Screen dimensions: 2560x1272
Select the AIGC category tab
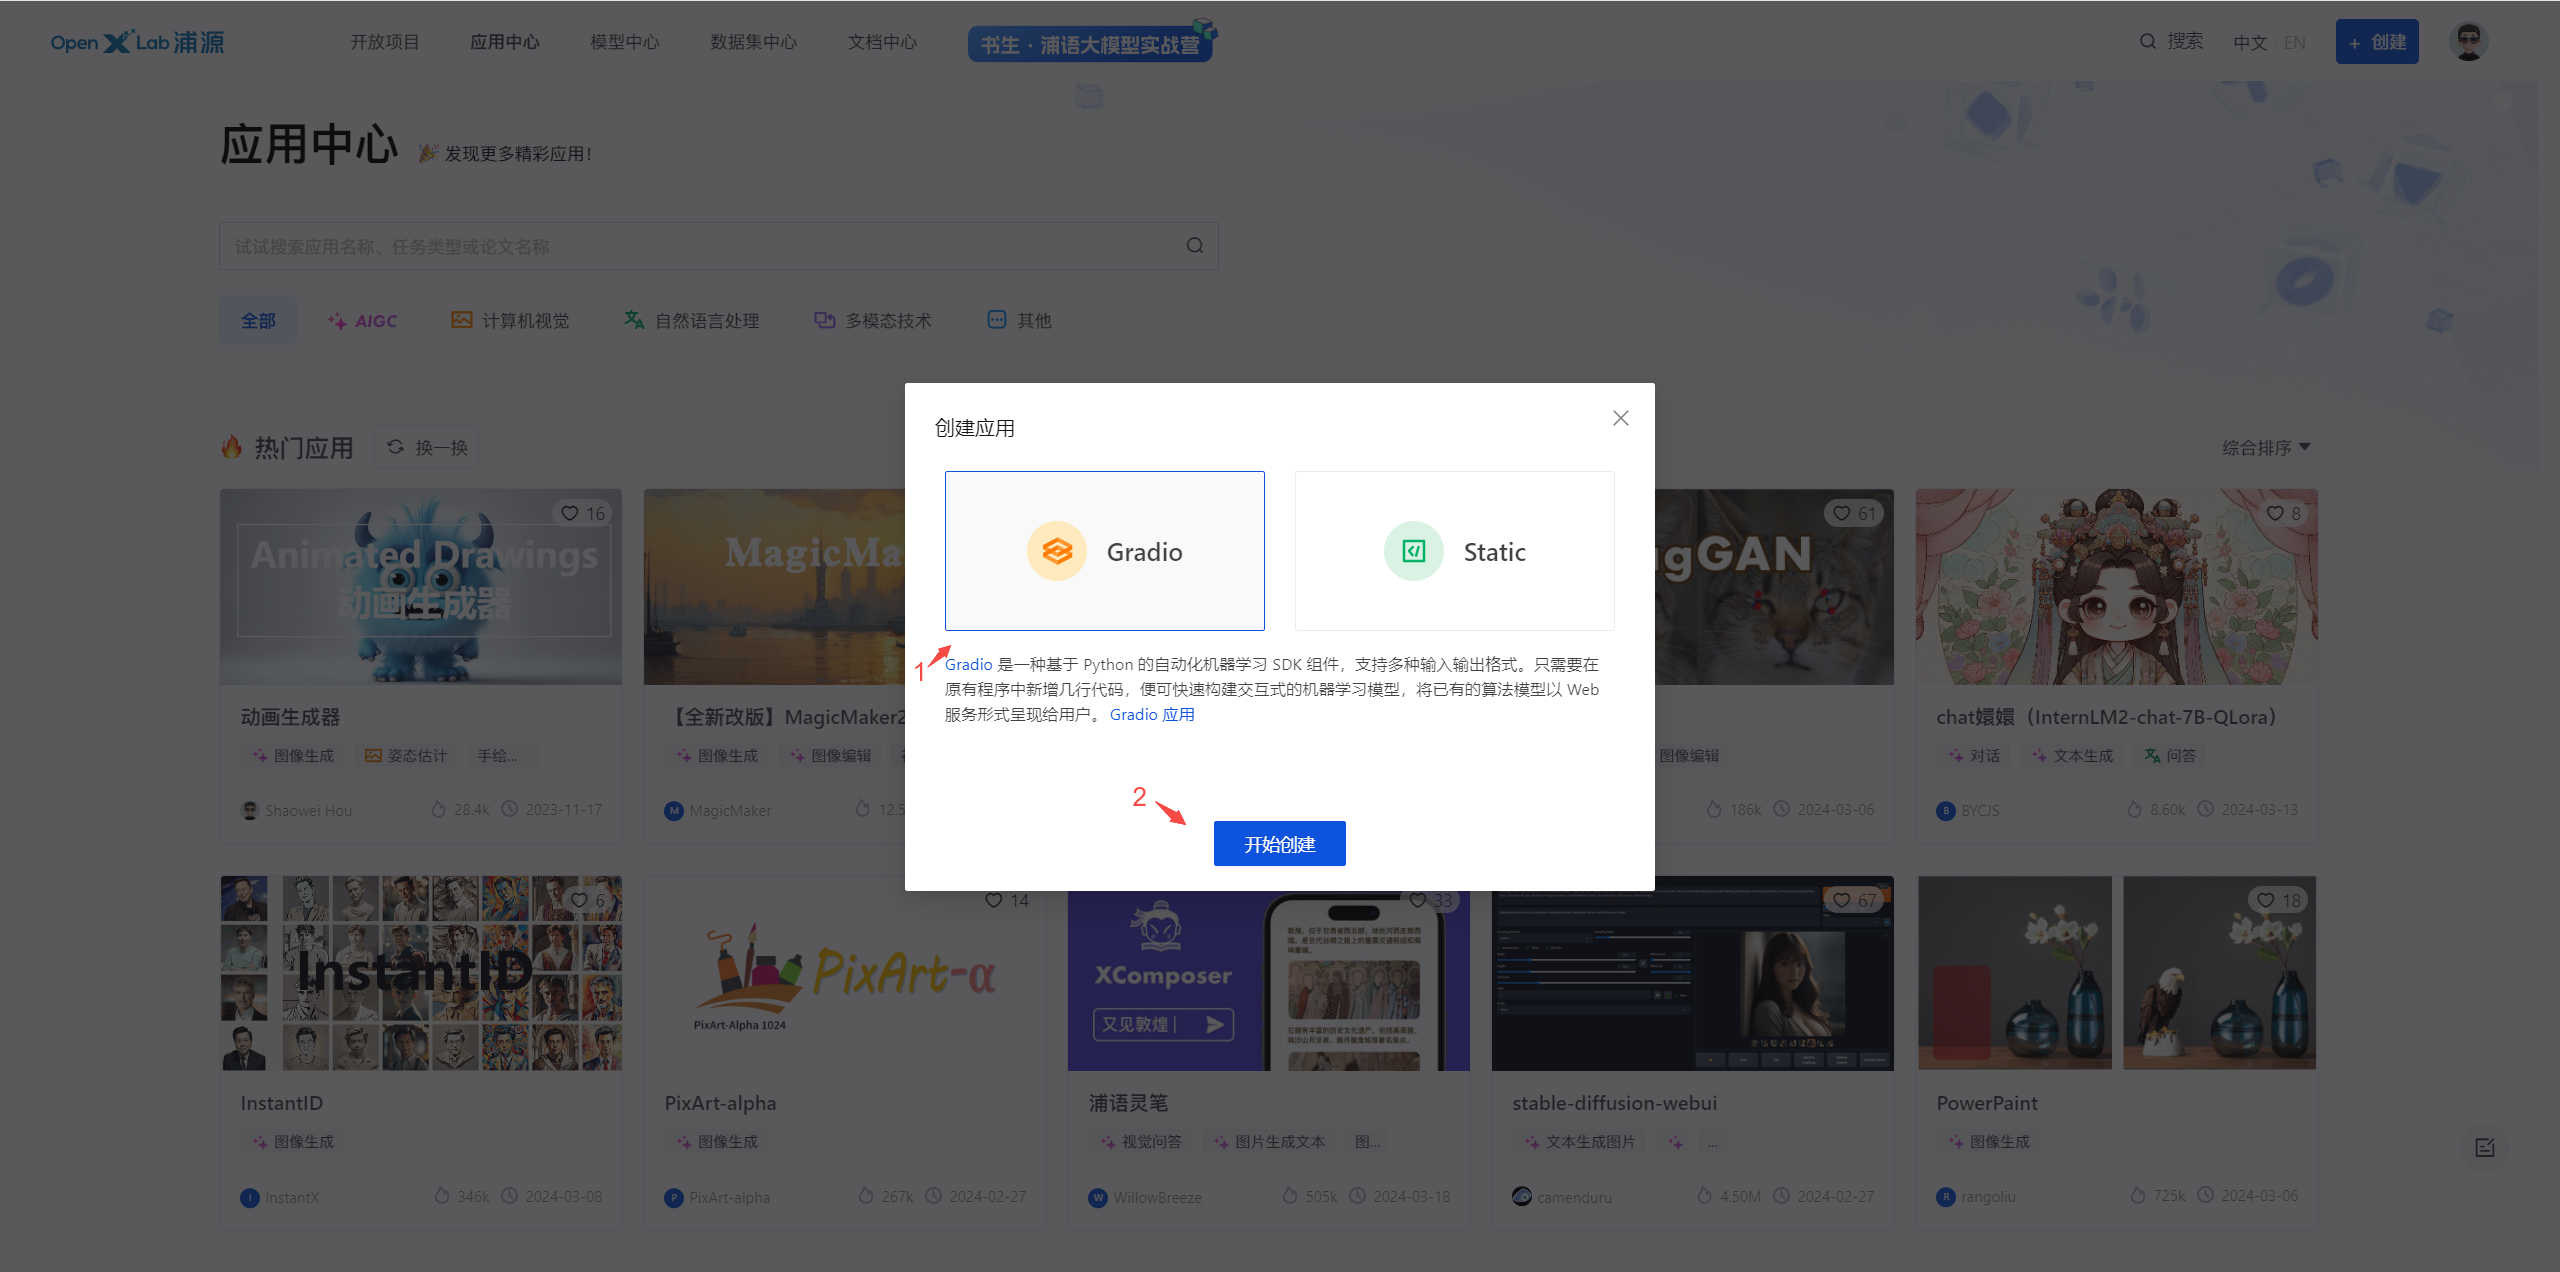pos(362,320)
